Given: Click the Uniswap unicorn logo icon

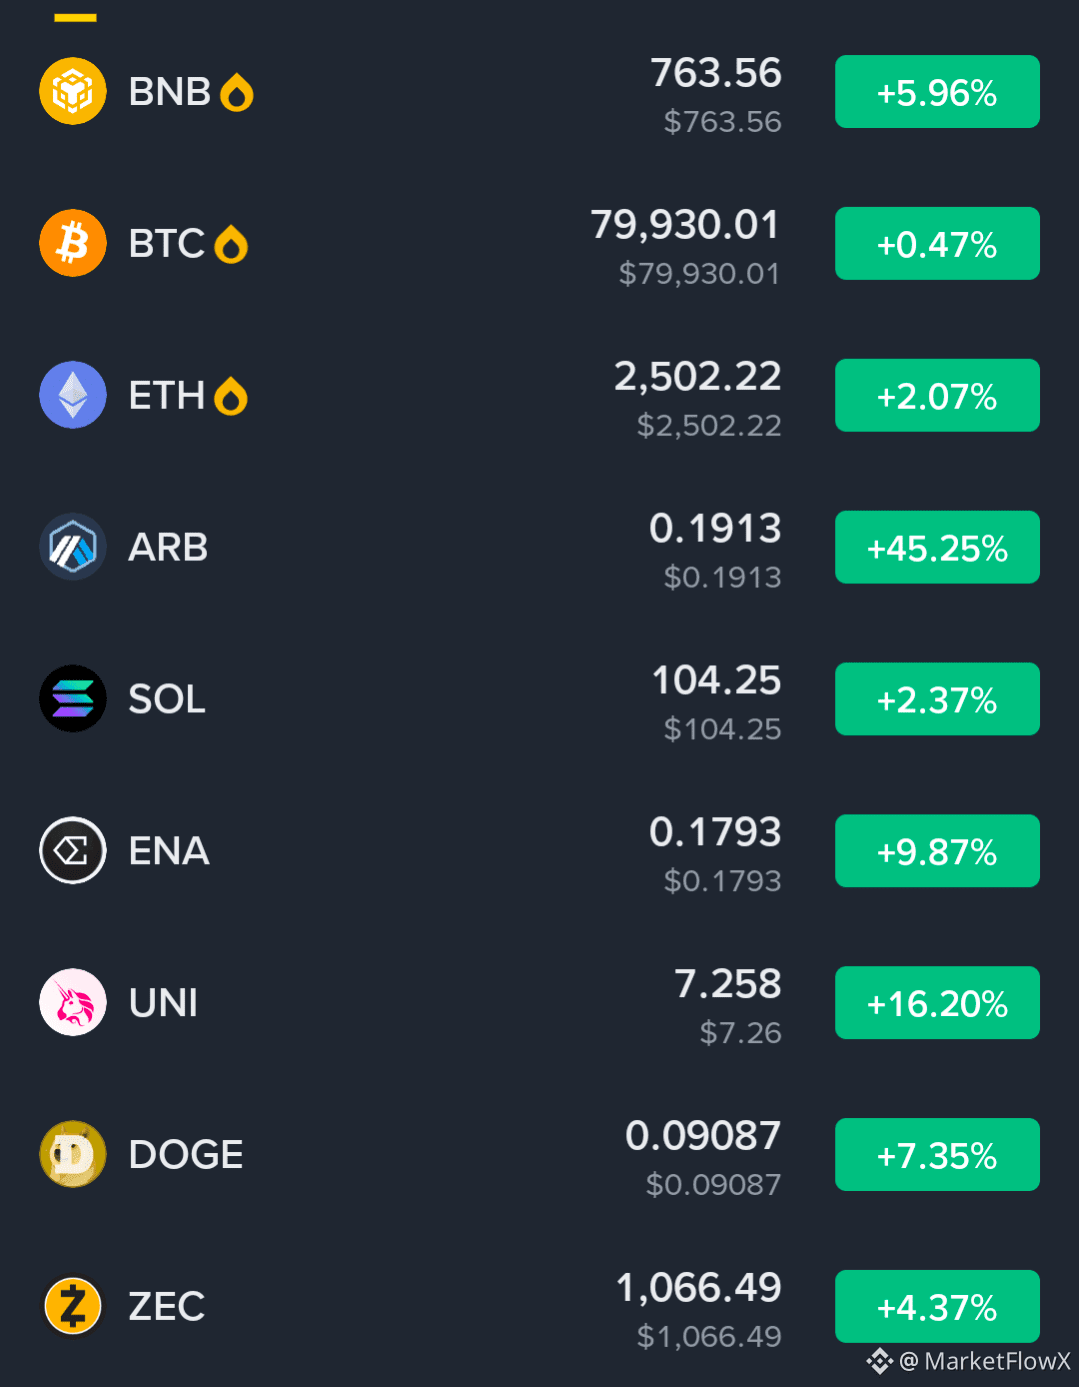Looking at the screenshot, I should 73,1002.
